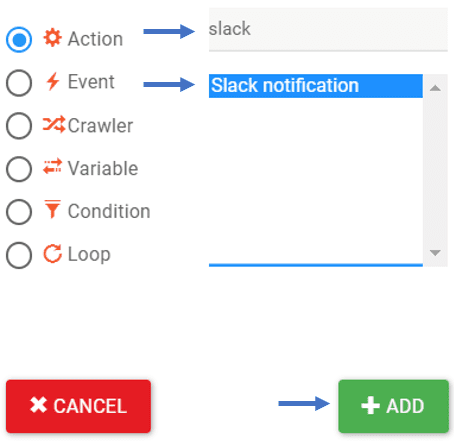Screen dimensions: 454x444
Task: Click the list's scroll down arrow
Action: click(x=435, y=253)
